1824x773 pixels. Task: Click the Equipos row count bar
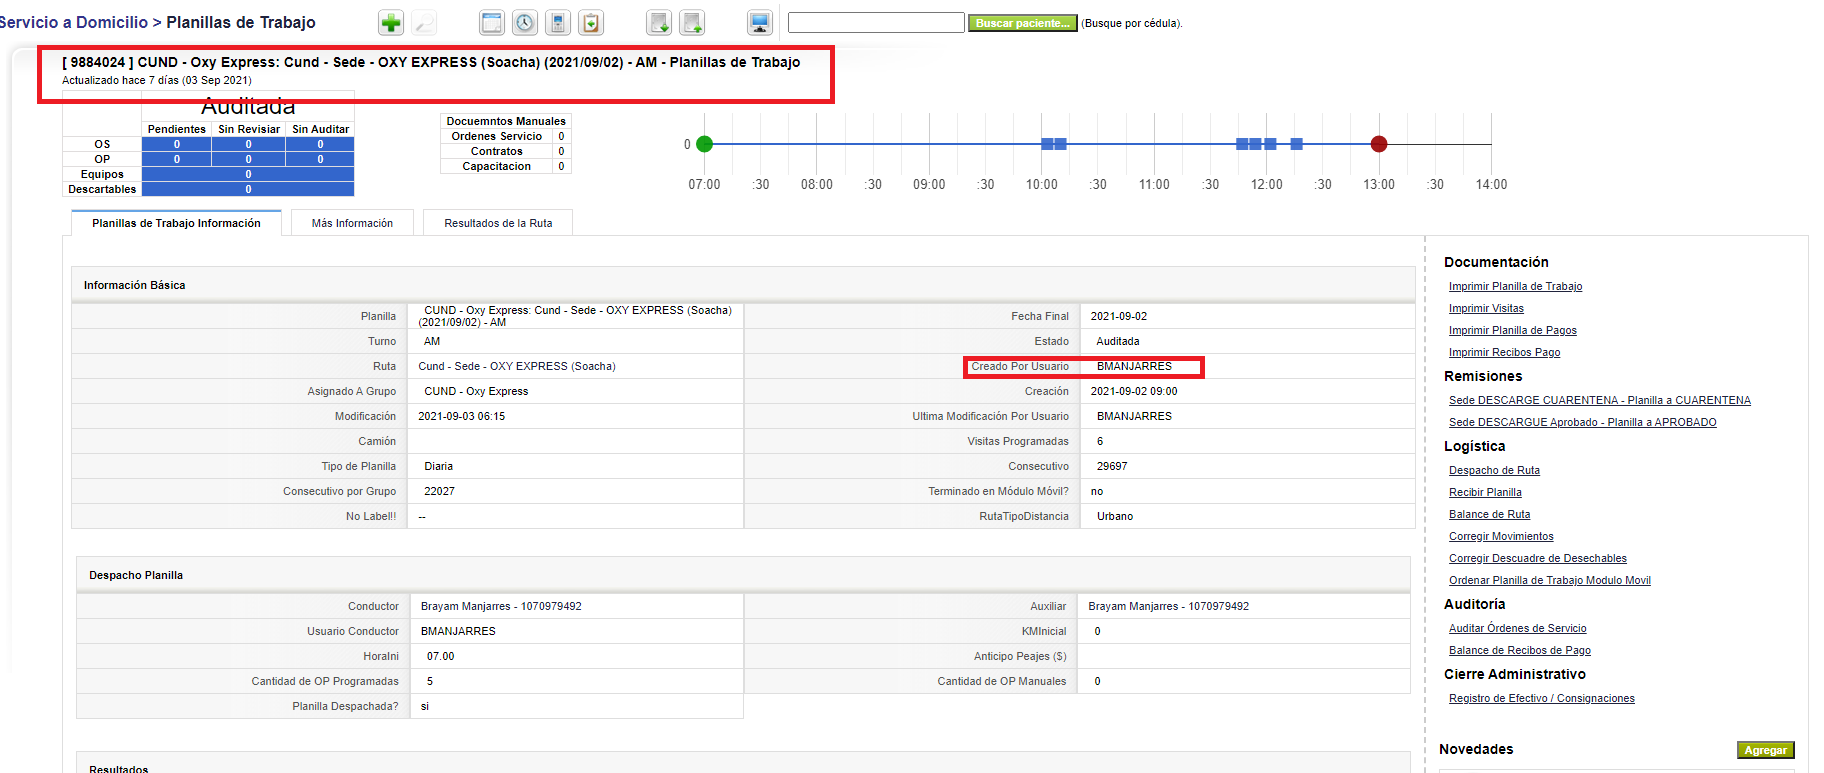248,174
